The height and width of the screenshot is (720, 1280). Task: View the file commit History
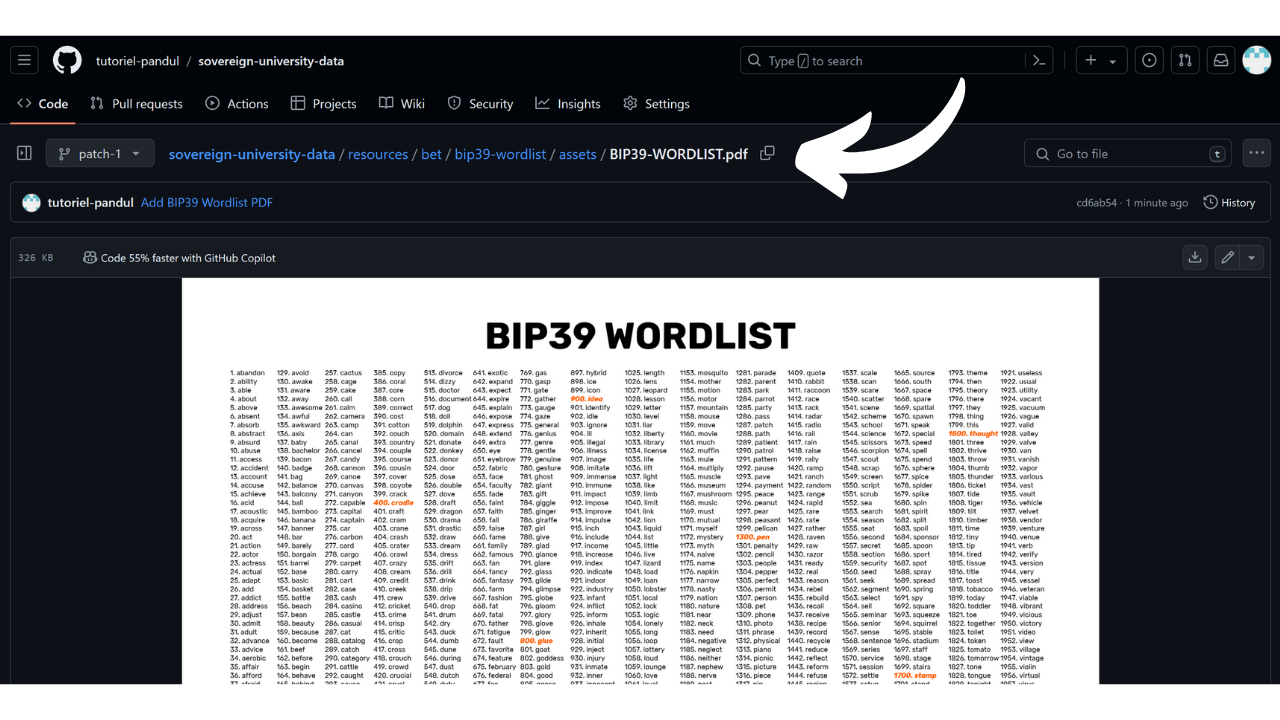1229,203
